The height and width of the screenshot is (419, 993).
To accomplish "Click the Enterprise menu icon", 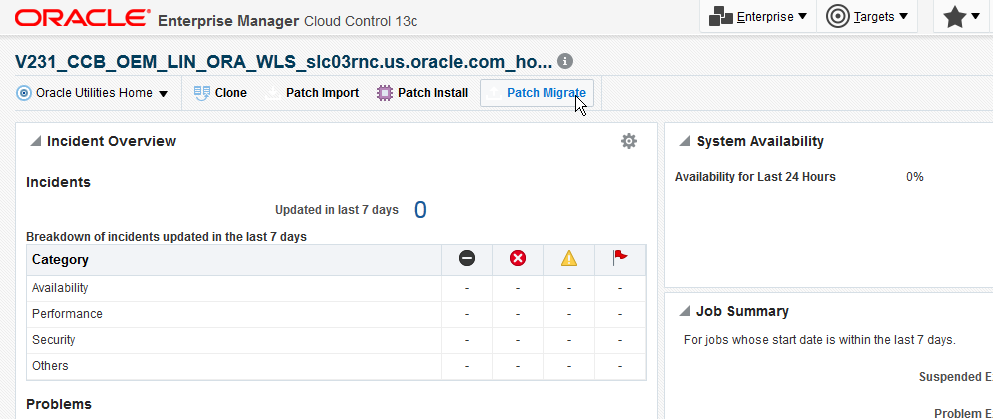I will (x=721, y=16).
